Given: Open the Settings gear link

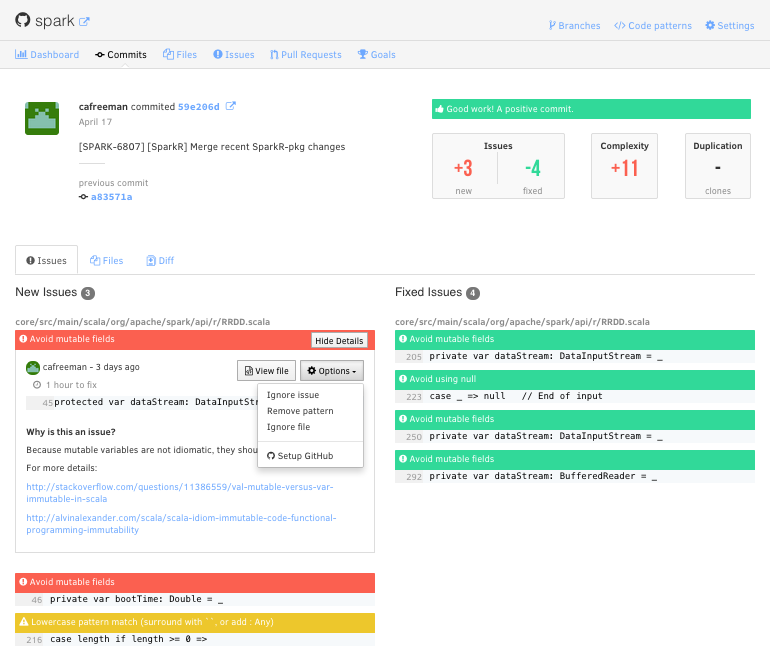Looking at the screenshot, I should pos(729,26).
